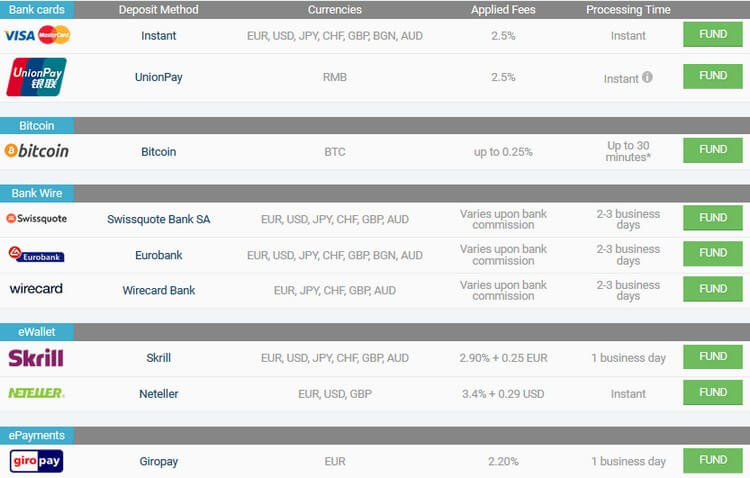
Task: Click the Skrill logo
Action: [x=36, y=358]
